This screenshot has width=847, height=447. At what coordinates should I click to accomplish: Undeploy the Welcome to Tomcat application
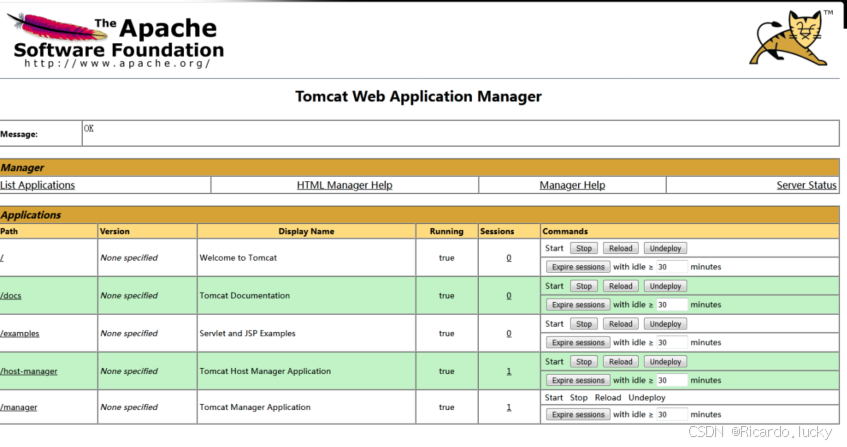click(x=666, y=248)
